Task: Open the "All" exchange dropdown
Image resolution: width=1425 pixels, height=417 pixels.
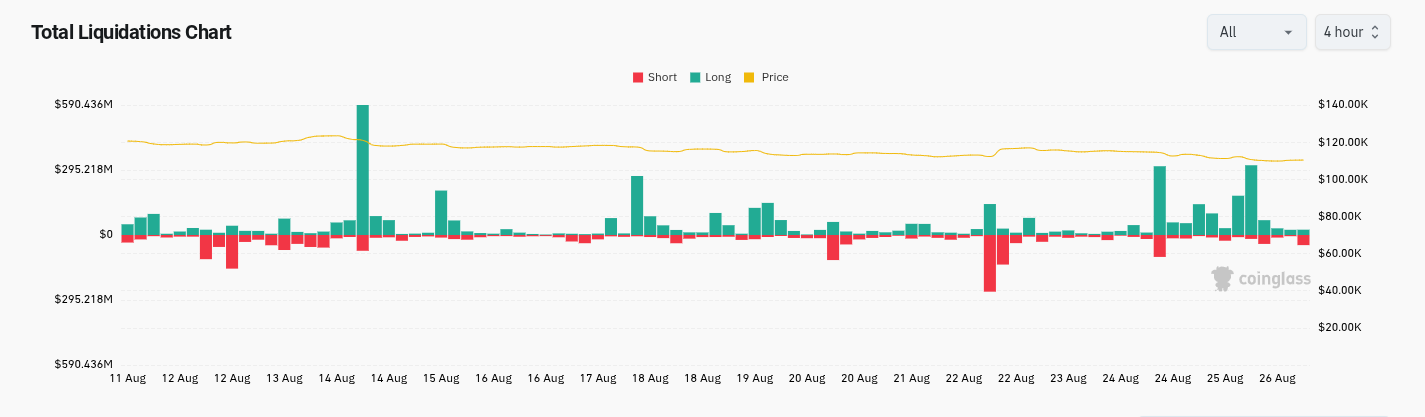Action: (x=1255, y=32)
